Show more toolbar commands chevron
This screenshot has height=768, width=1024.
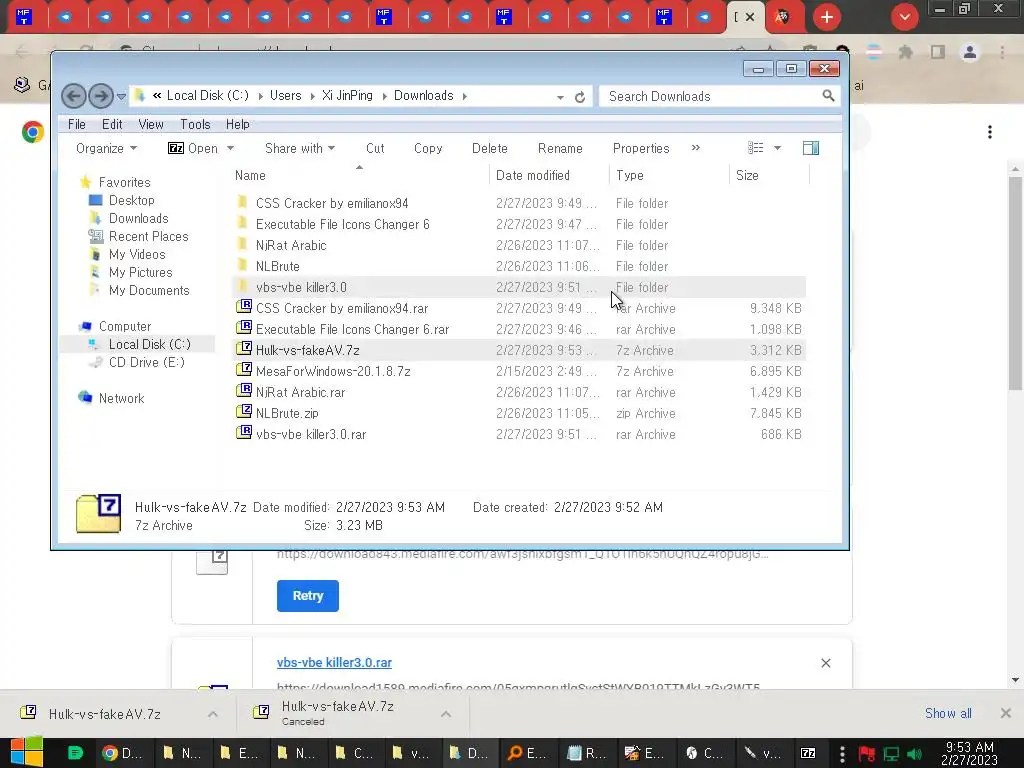(696, 148)
